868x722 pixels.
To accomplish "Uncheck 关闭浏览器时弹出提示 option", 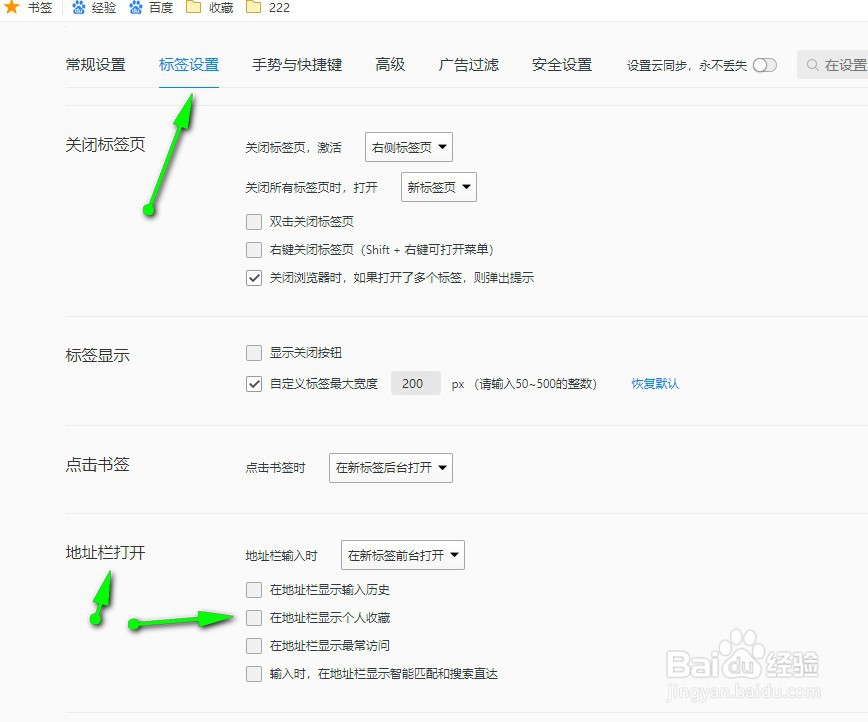I will click(254, 278).
